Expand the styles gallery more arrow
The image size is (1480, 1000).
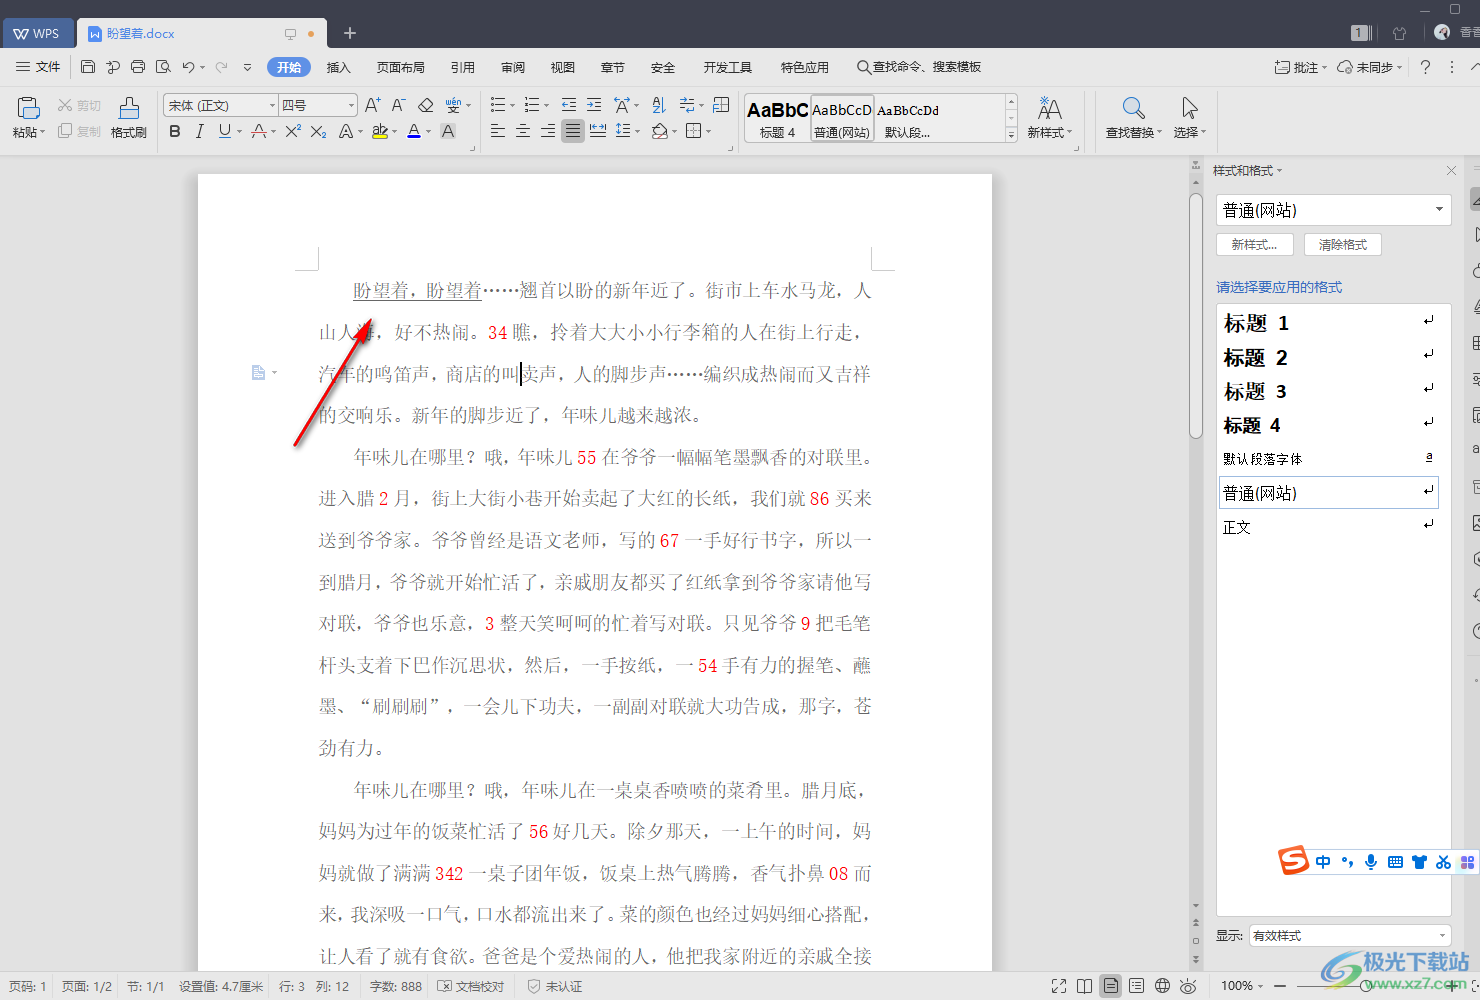point(1011,135)
